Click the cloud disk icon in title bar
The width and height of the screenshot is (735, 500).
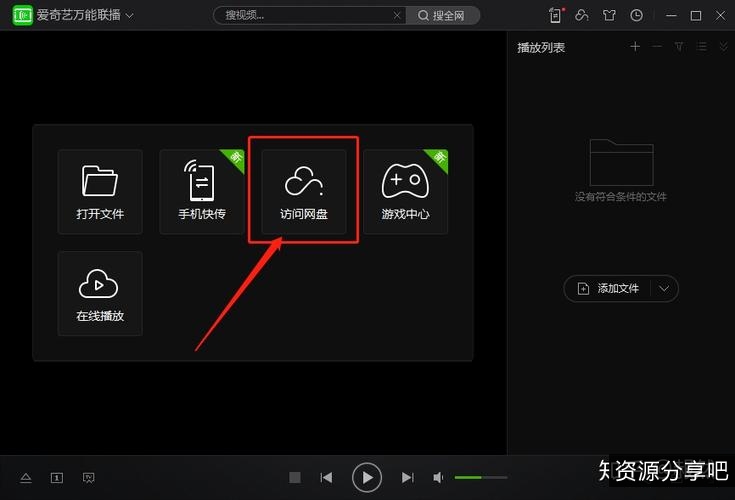(583, 15)
